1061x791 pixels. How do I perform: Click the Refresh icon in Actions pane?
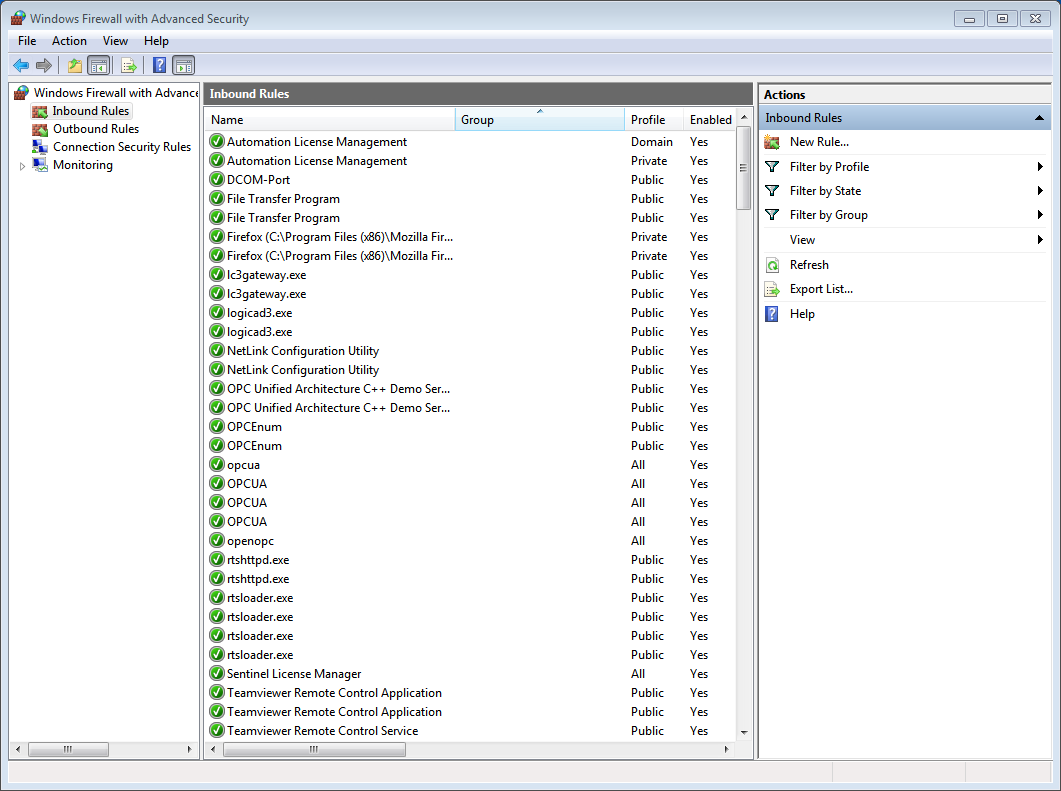pos(772,265)
